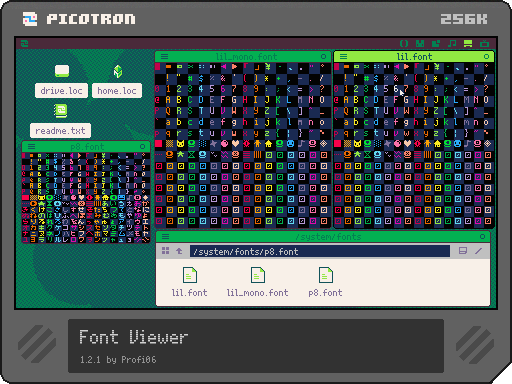Open the readme.txt desktop file
This screenshot has height=384, width=512.
pyautogui.click(x=60, y=121)
